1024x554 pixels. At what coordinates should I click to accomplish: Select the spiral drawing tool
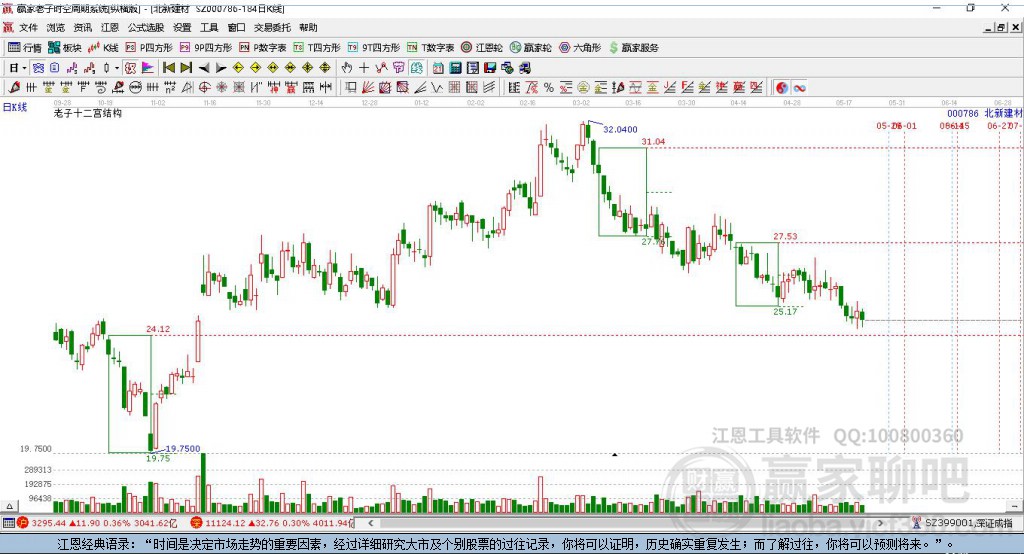pyautogui.click(x=101, y=88)
